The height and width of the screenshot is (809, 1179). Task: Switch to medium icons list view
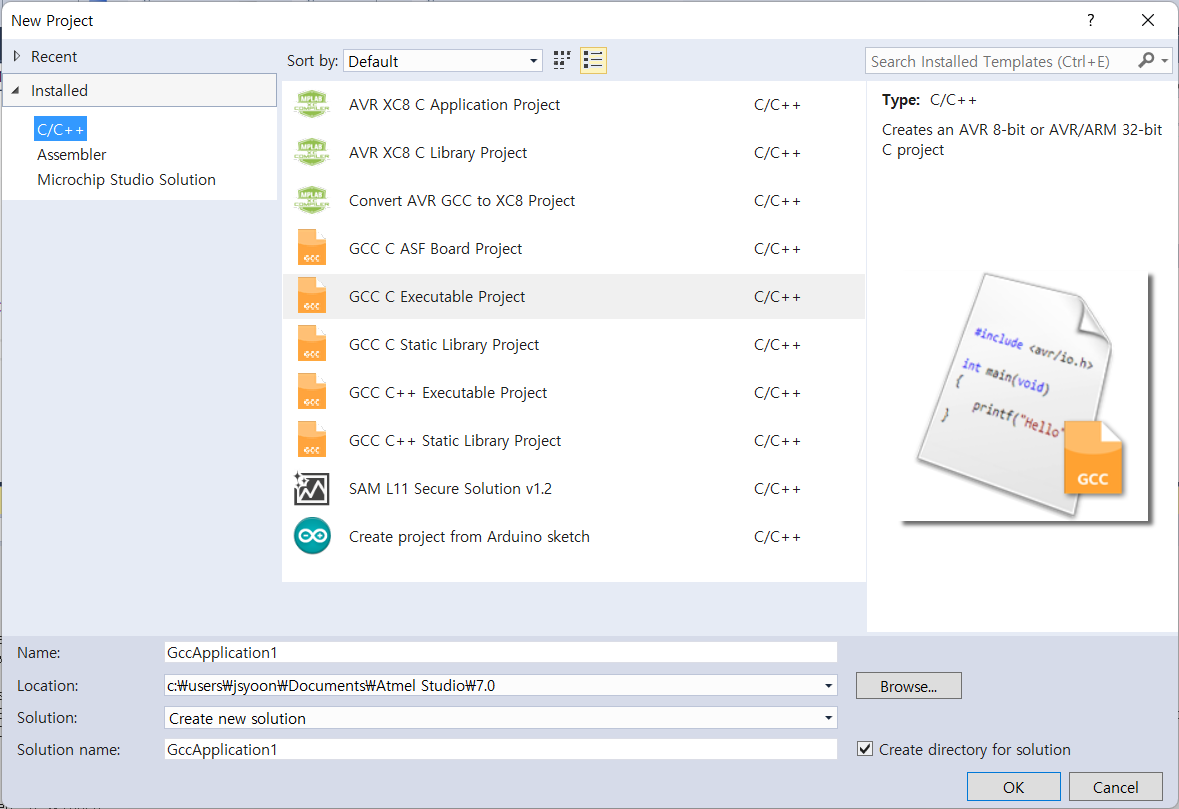593,61
